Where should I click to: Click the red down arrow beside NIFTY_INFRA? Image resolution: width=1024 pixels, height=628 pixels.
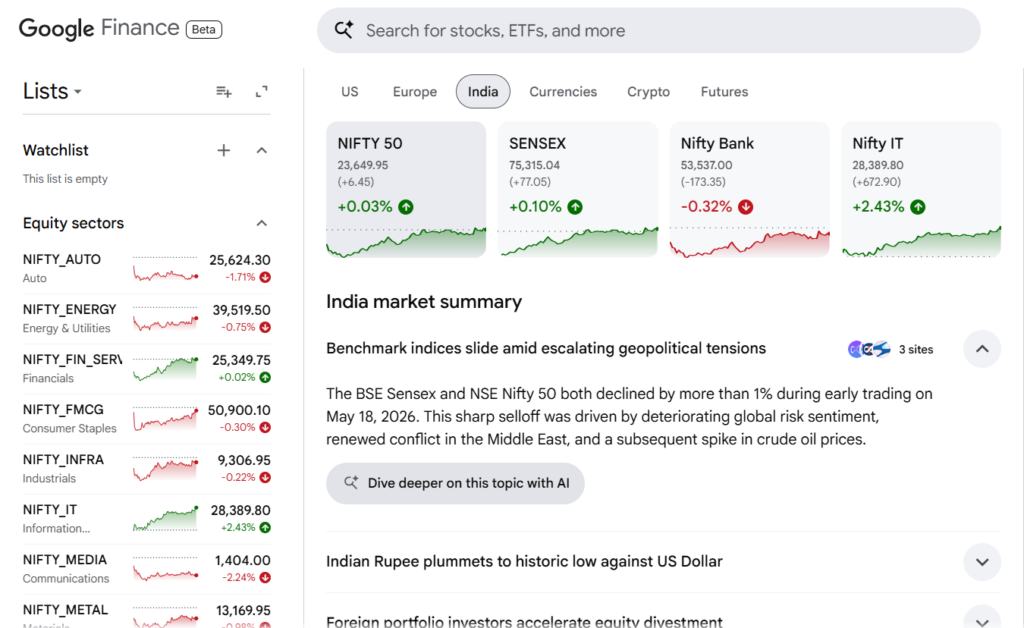265,478
